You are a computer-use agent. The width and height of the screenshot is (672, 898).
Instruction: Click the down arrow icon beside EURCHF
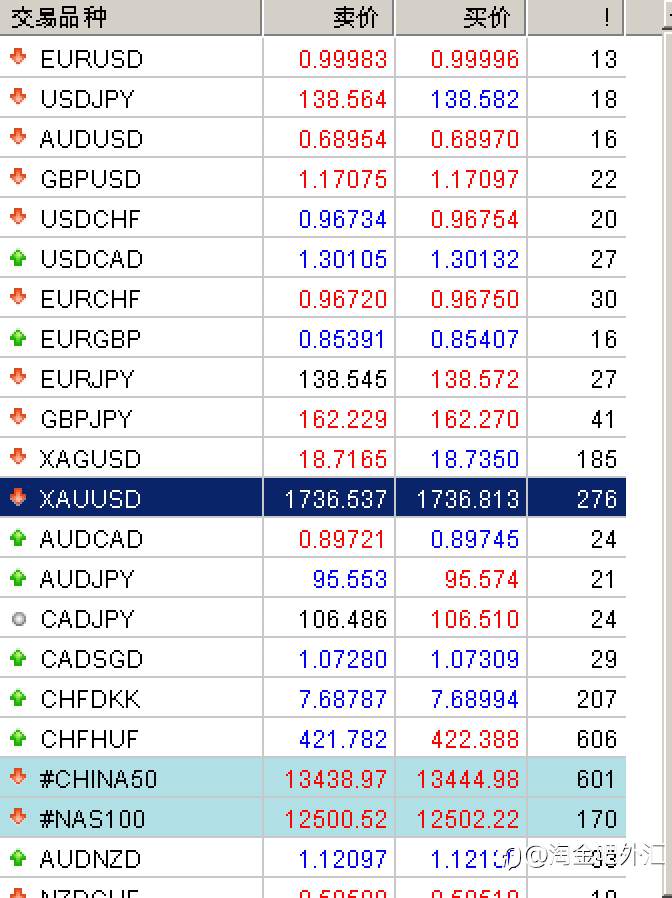(x=18, y=297)
